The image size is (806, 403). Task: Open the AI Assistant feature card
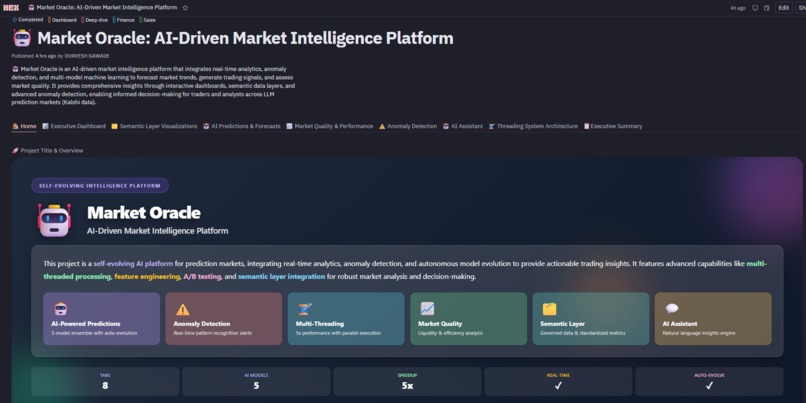click(x=713, y=319)
